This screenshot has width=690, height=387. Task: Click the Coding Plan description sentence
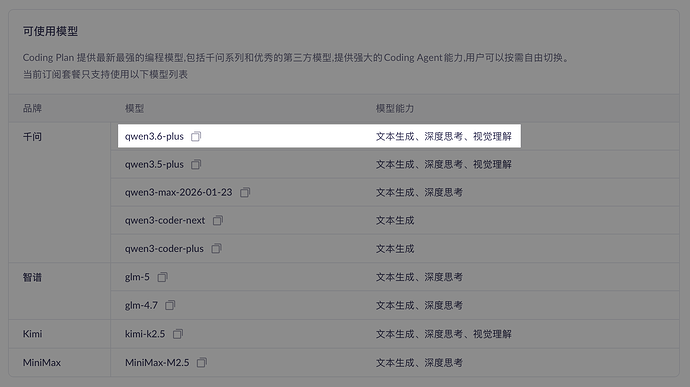[297, 58]
